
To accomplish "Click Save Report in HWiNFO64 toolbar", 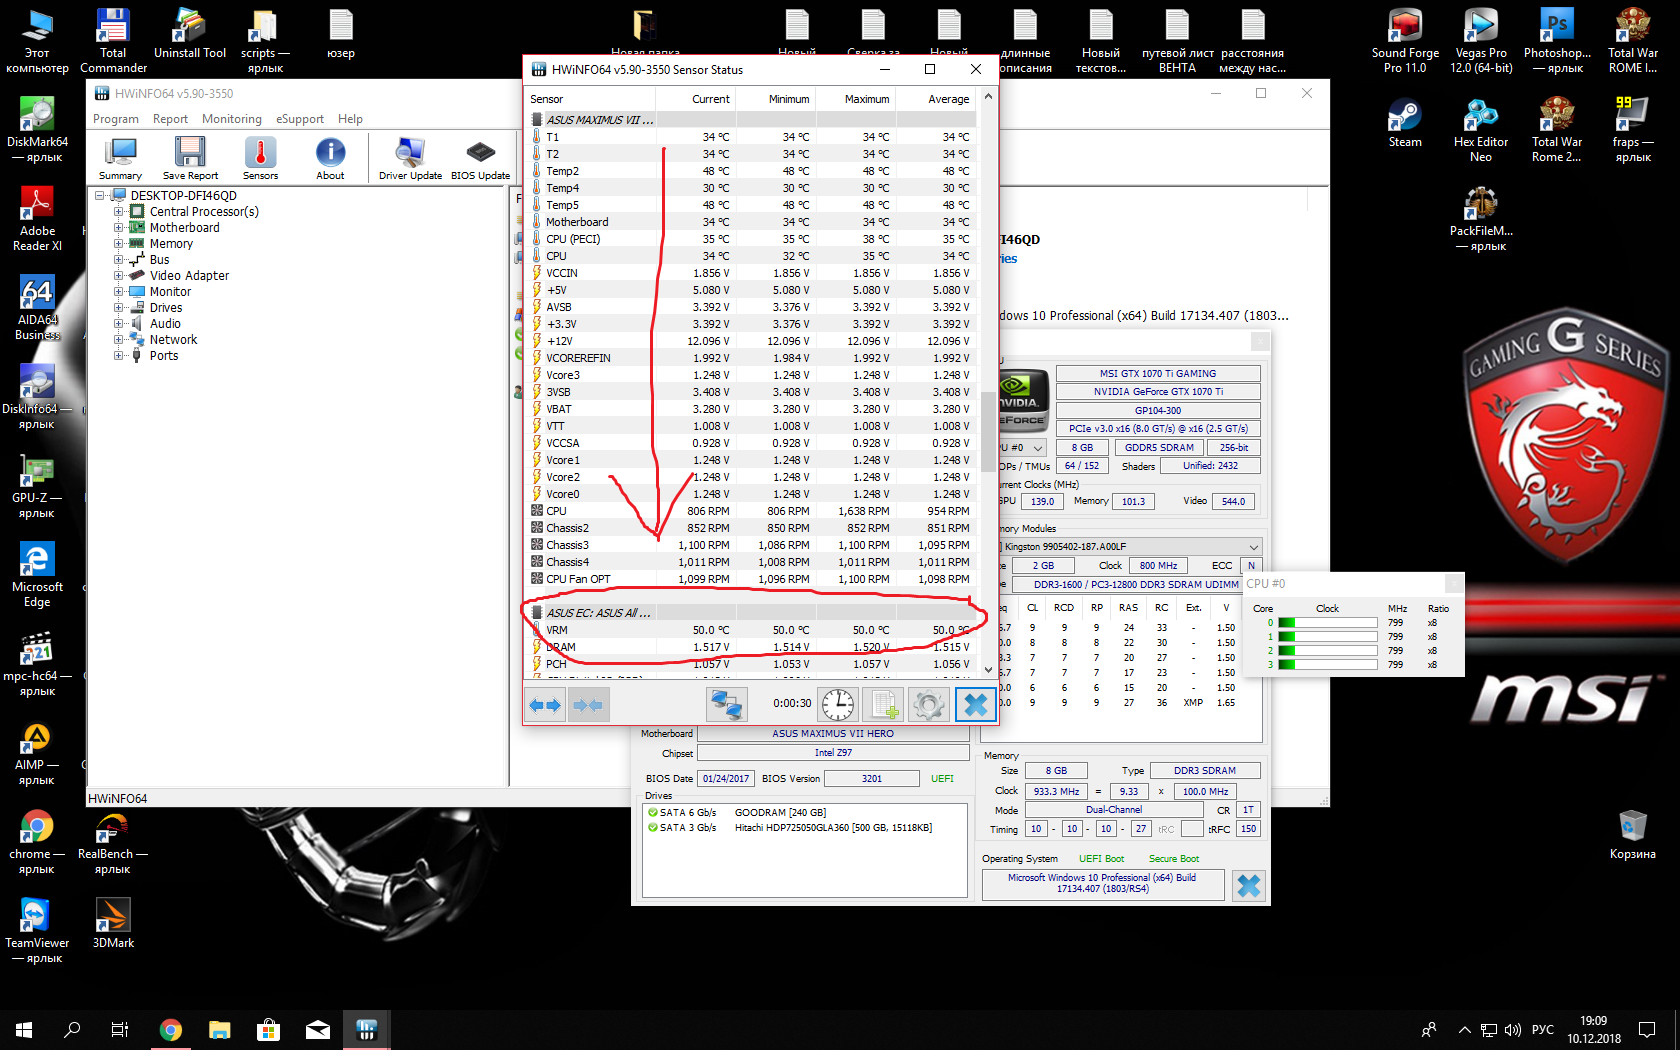I will coord(190,159).
